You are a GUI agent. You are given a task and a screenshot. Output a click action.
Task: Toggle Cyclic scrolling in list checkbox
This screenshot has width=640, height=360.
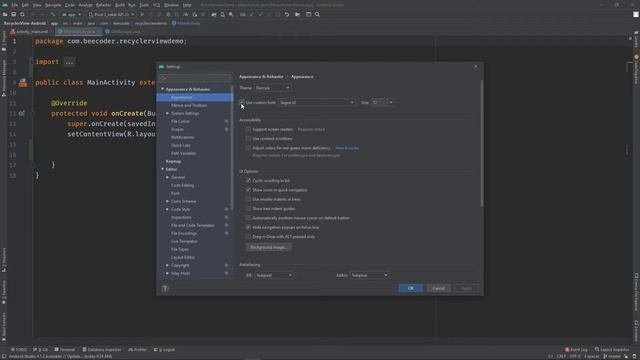(248, 180)
